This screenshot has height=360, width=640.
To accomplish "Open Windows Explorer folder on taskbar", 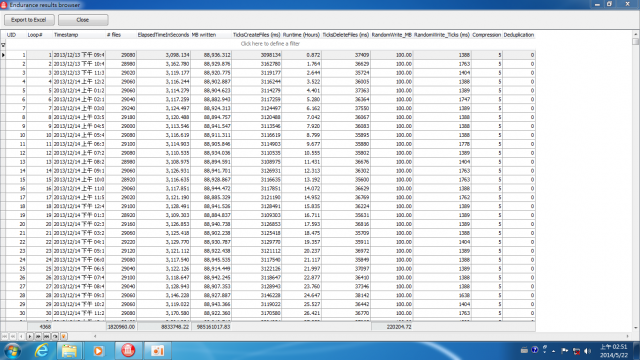I will point(69,351).
